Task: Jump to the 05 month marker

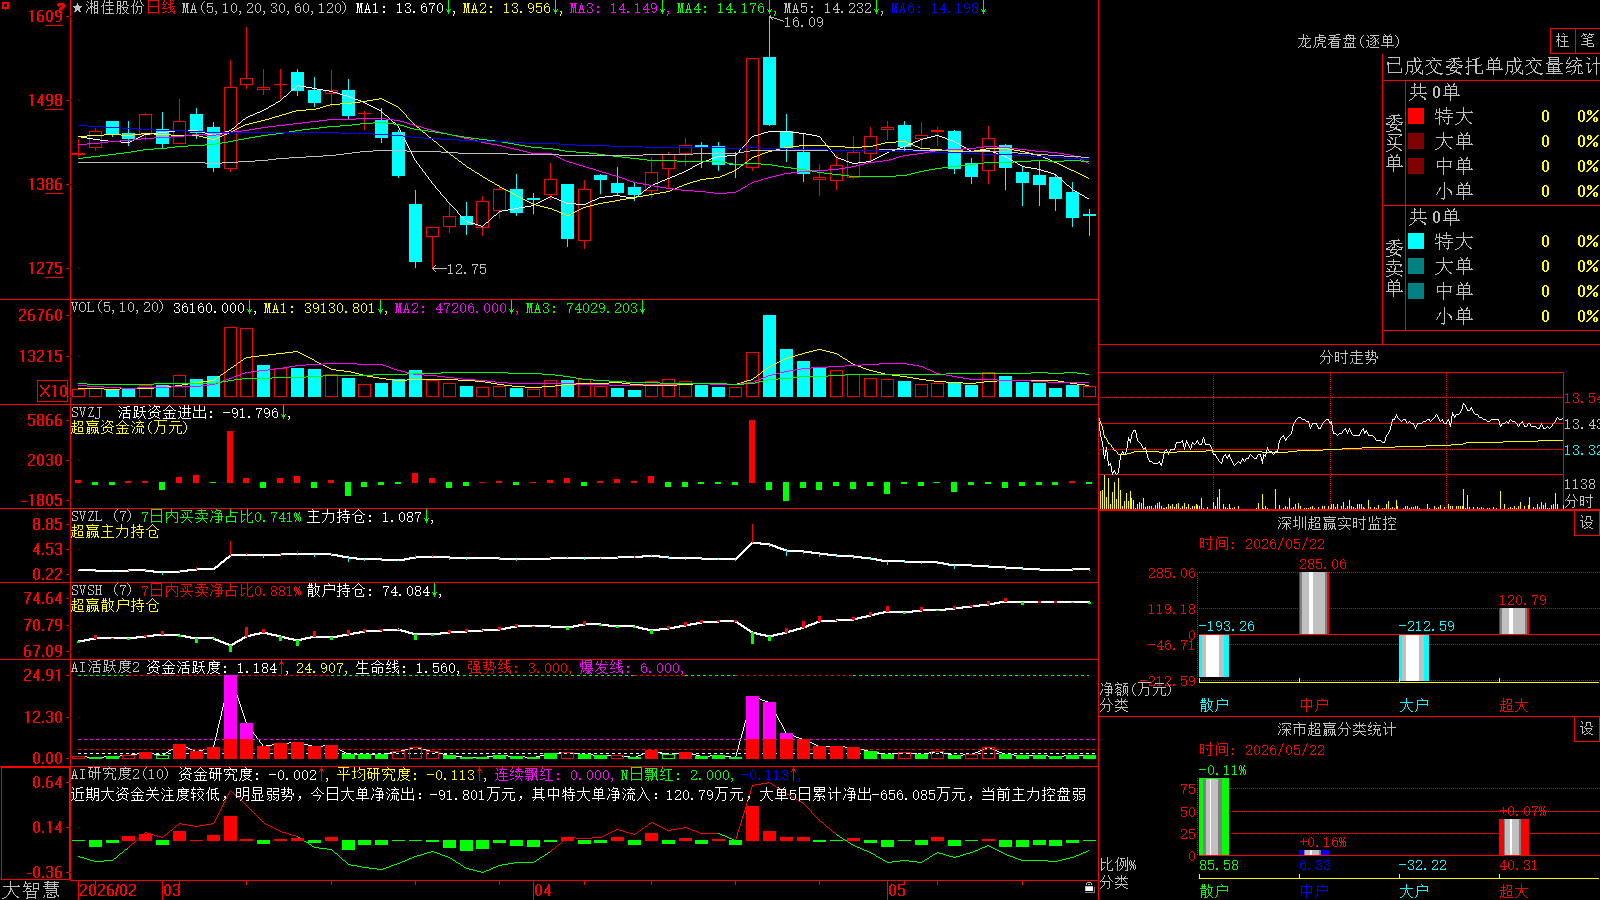Action: 897,890
